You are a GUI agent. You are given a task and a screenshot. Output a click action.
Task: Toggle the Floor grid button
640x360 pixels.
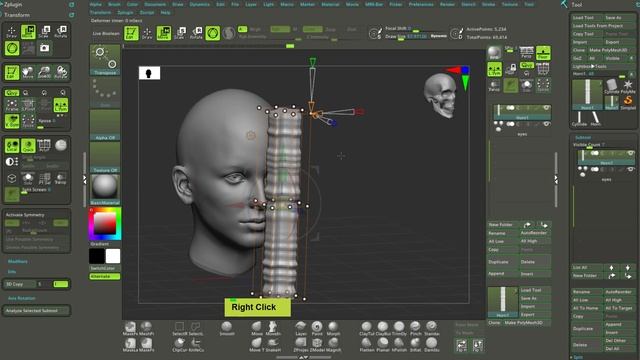543,53
